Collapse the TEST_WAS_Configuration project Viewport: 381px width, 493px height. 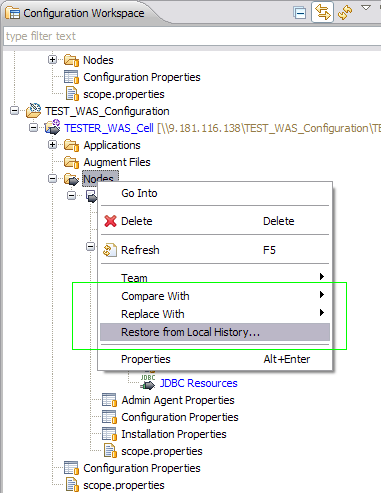[x=14, y=110]
